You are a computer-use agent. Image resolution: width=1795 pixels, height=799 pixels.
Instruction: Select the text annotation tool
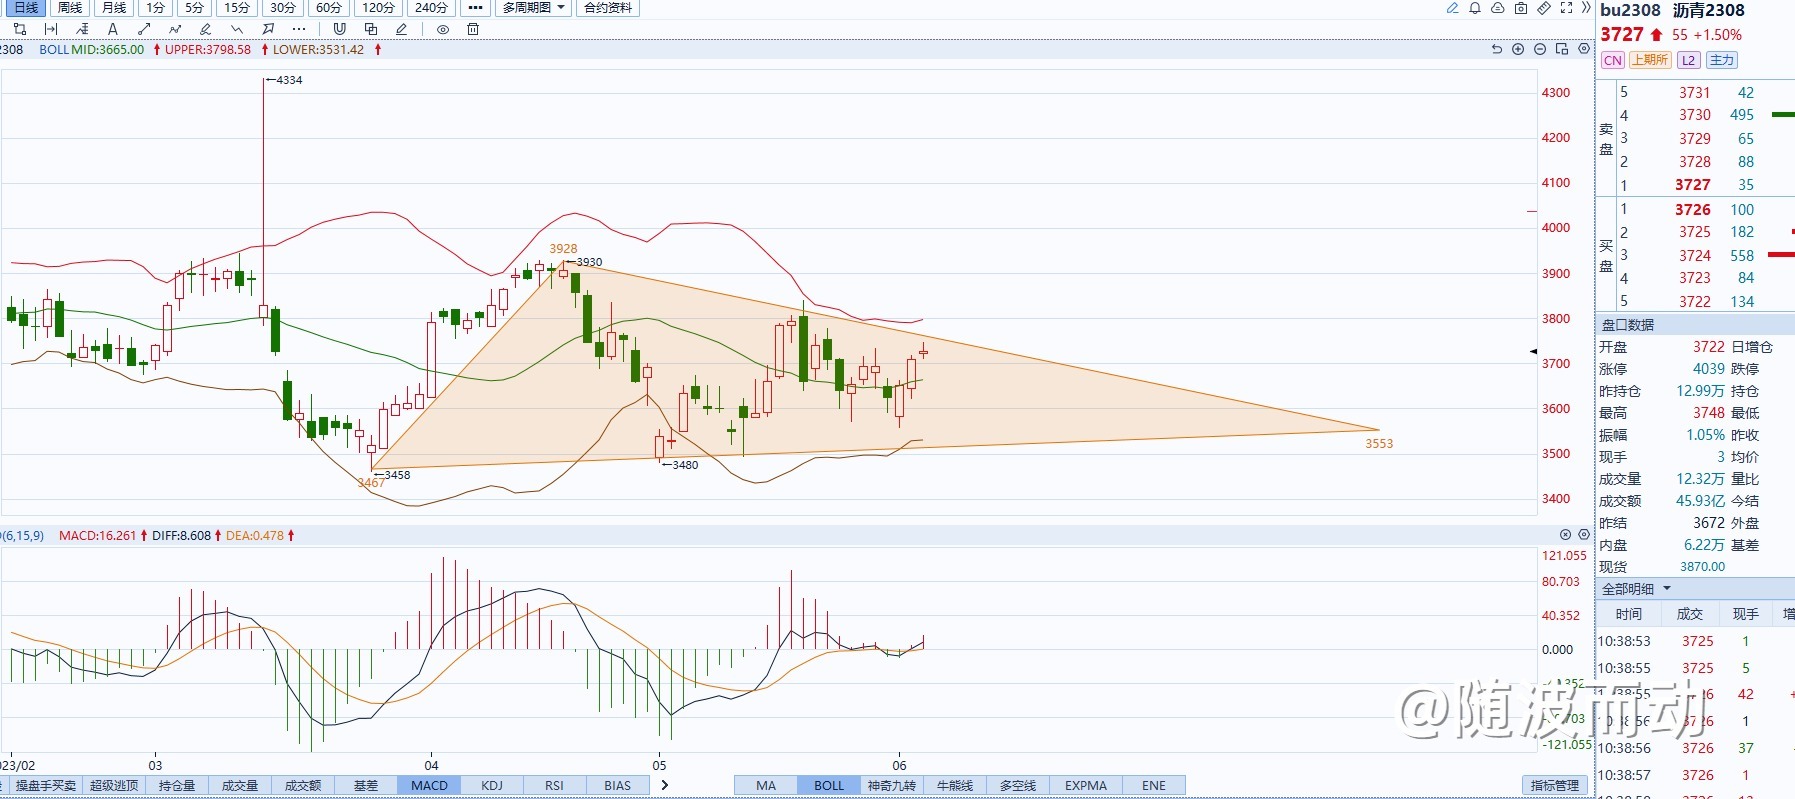[113, 29]
